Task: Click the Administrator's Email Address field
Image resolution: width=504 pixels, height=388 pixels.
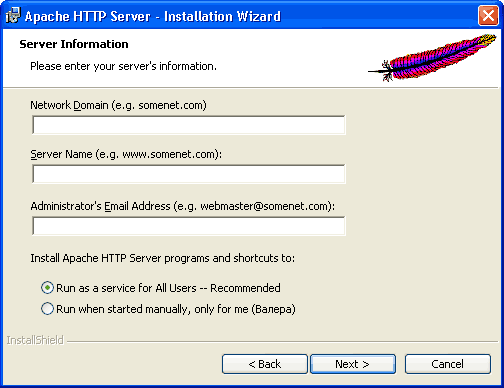Action: (189, 226)
